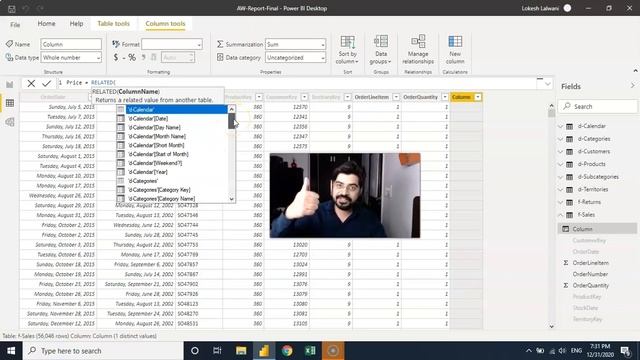The width and height of the screenshot is (640, 360).
Task: Click the column Name input field
Action: point(71,44)
